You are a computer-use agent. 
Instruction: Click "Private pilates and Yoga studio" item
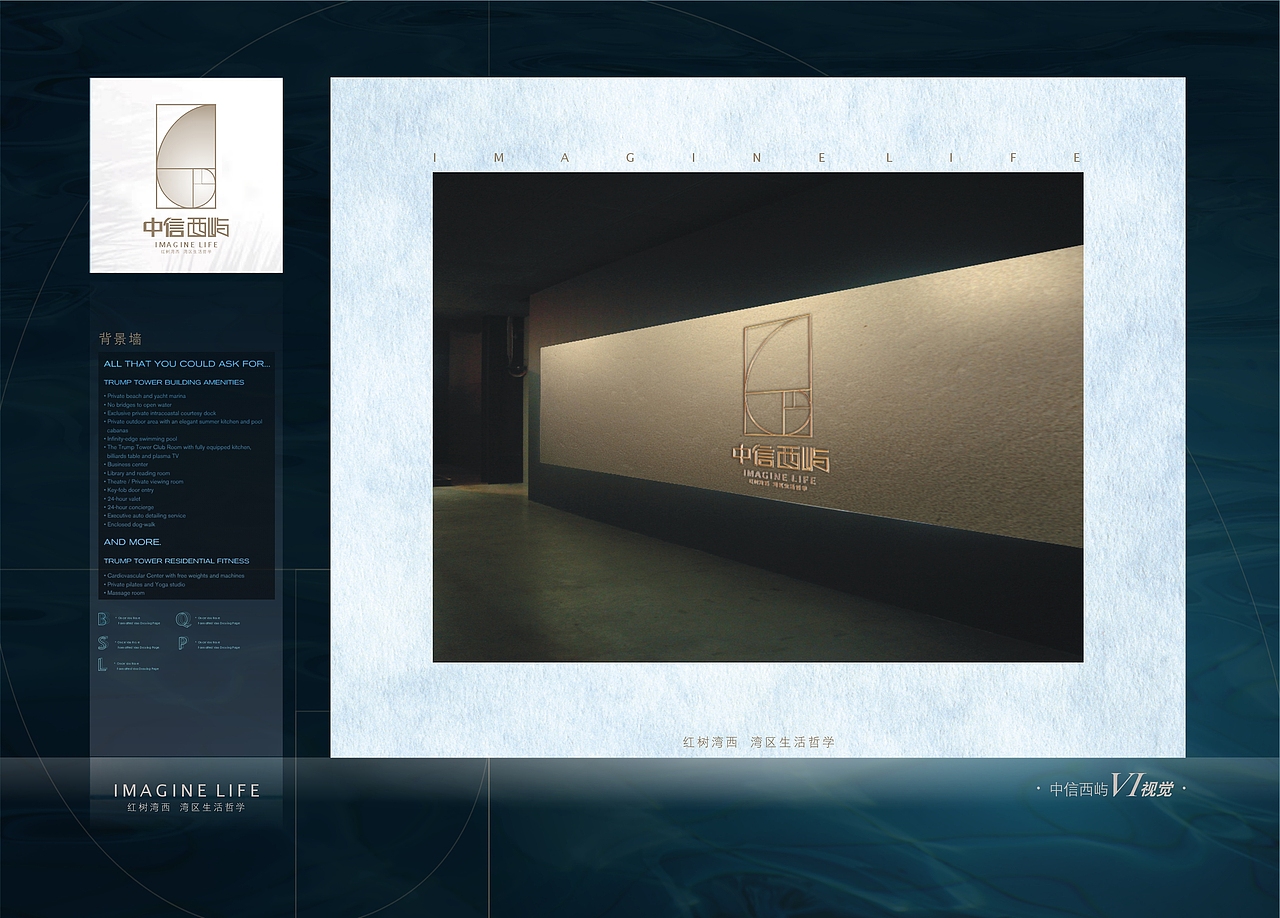click(145, 584)
